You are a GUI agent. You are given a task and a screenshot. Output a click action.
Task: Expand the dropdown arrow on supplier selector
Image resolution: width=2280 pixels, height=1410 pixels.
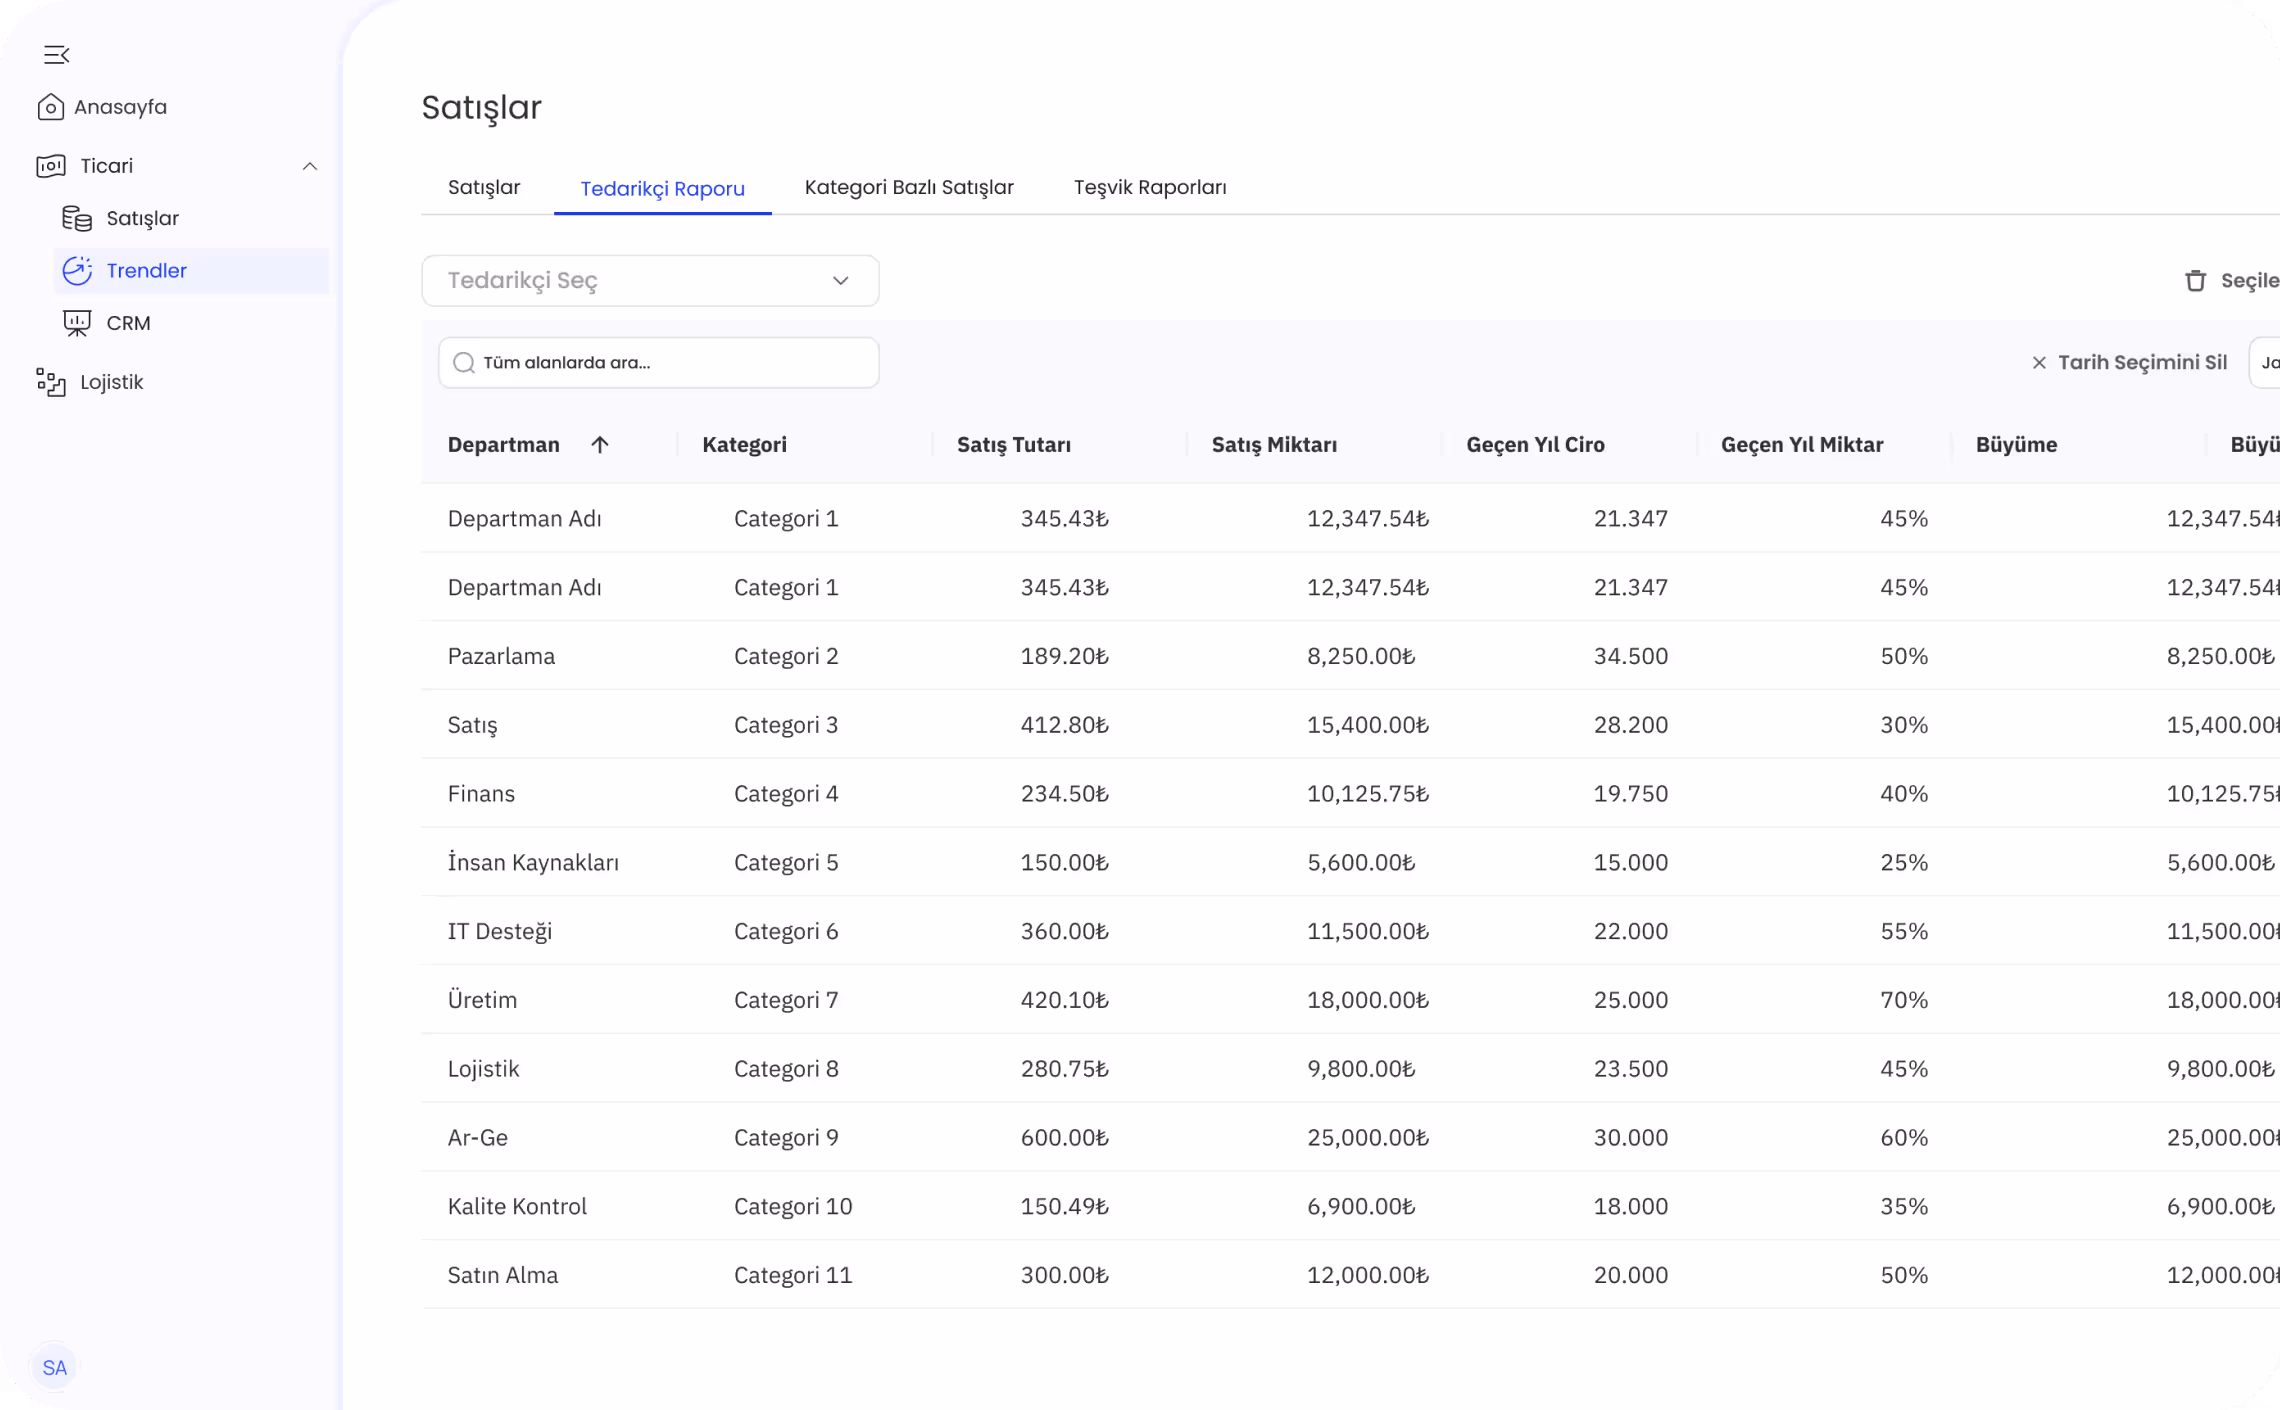[x=839, y=281]
